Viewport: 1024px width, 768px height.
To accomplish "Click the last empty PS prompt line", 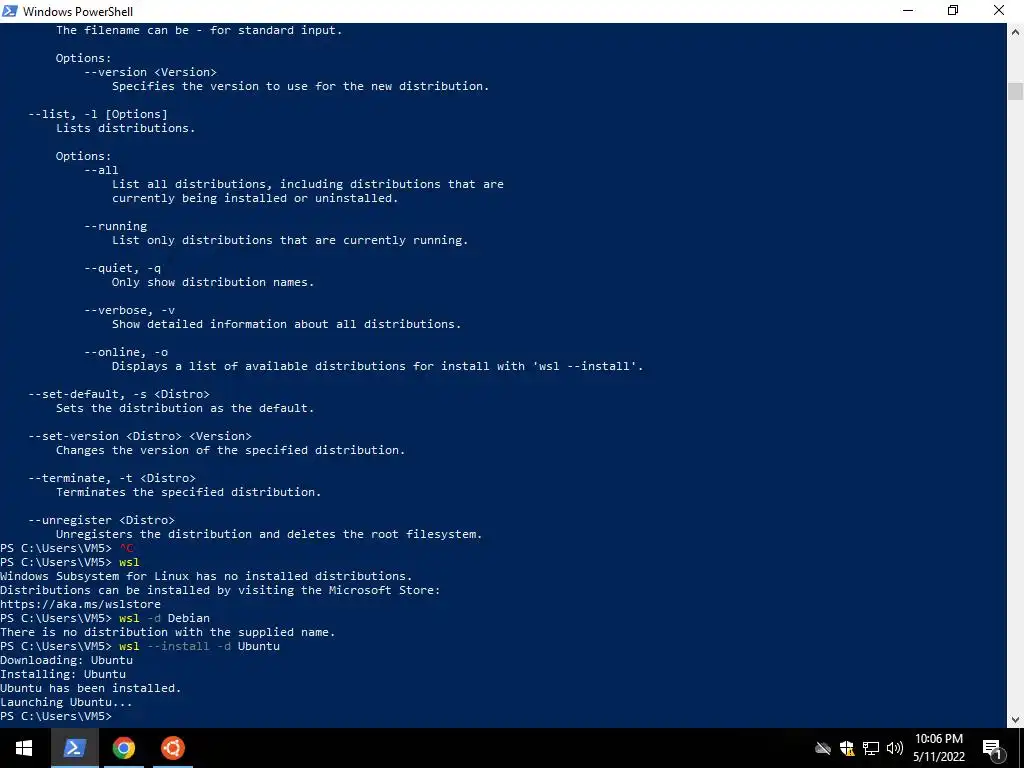I will tap(56, 716).
